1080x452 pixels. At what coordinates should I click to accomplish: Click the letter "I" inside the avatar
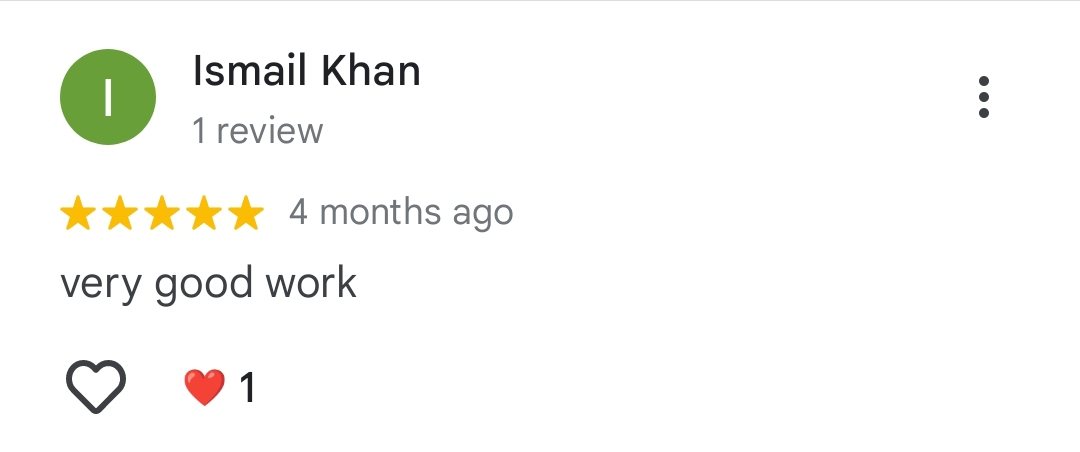pyautogui.click(x=108, y=97)
